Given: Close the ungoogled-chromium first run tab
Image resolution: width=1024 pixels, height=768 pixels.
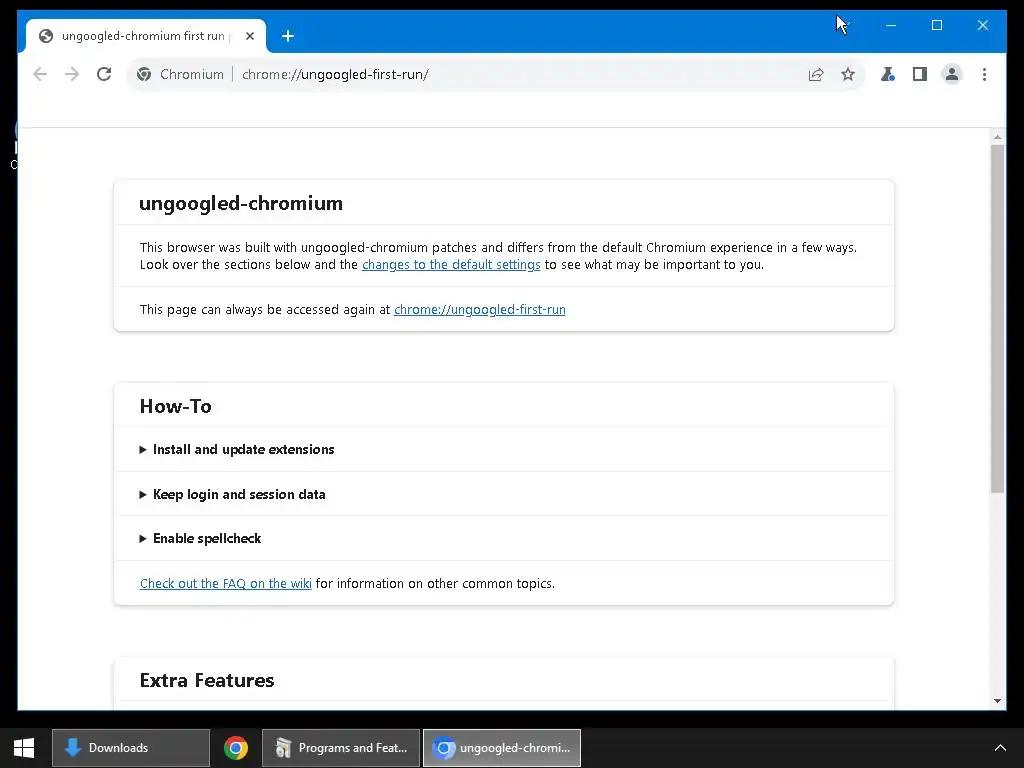Looking at the screenshot, I should 249,36.
